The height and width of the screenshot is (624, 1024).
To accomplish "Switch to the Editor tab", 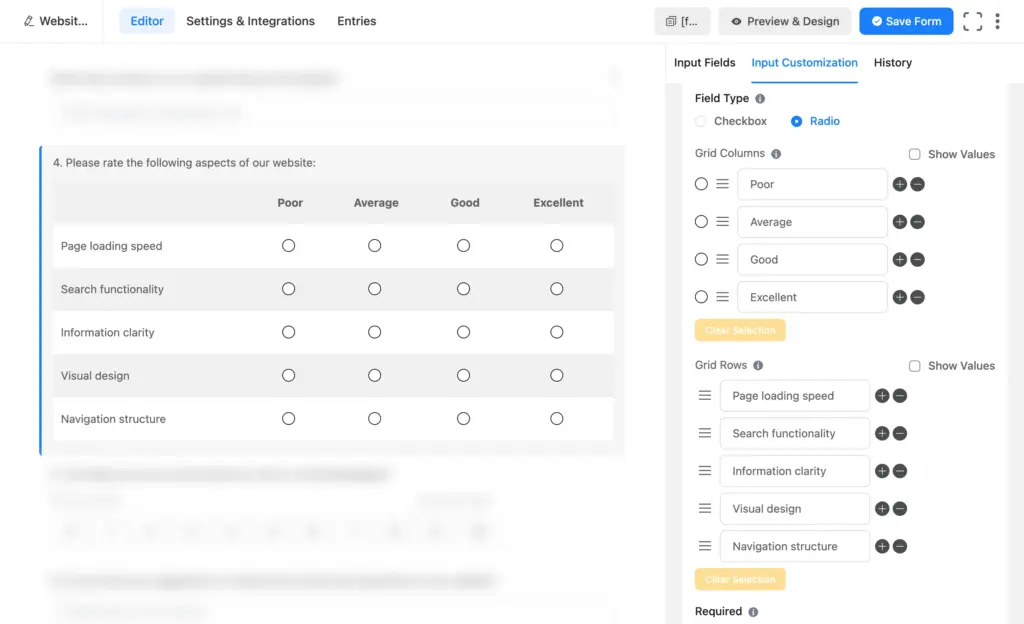I will (147, 21).
